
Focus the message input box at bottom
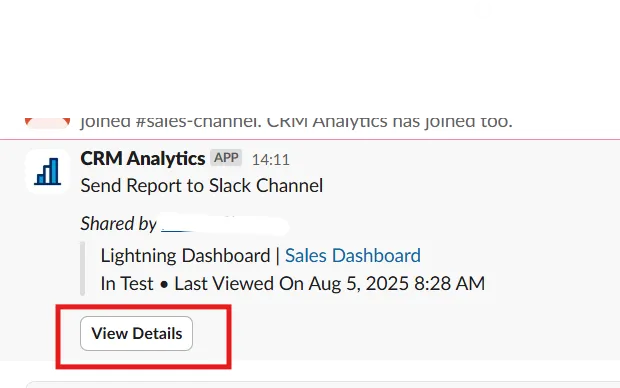coord(323,385)
